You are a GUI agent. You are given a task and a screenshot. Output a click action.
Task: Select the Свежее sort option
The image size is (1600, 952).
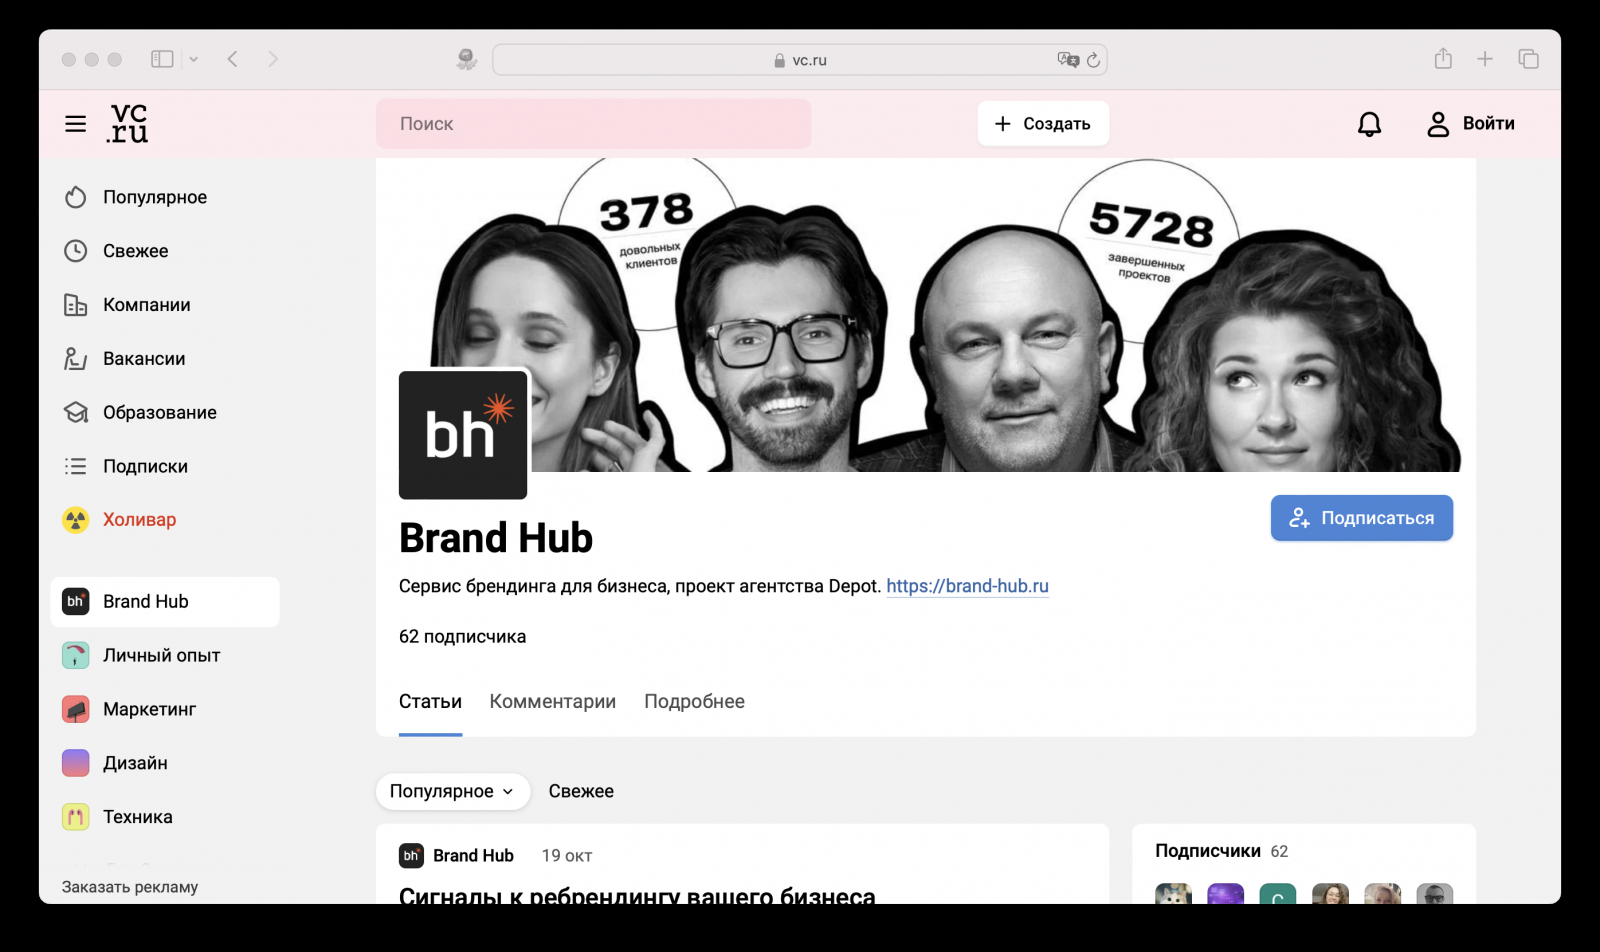581,791
